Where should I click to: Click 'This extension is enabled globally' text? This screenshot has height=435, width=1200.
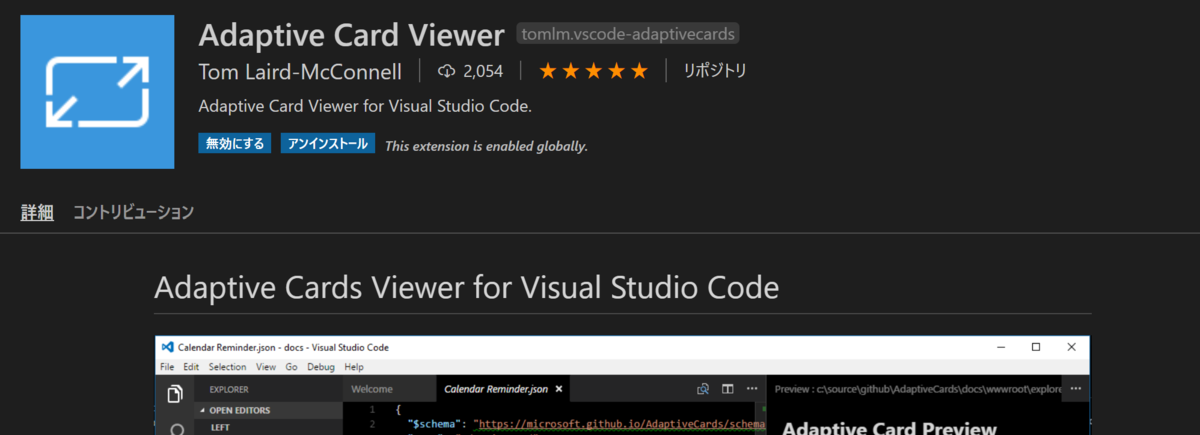486,146
